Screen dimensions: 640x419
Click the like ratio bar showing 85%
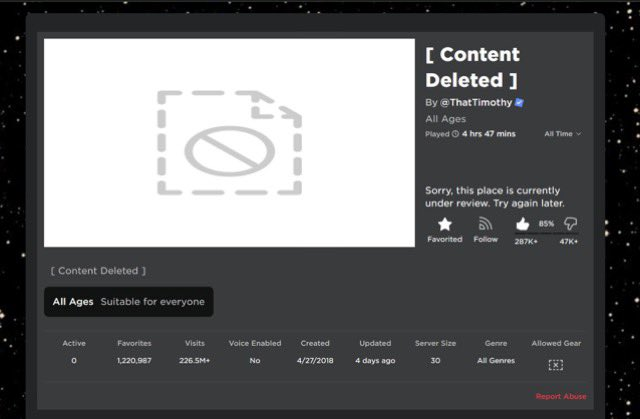[547, 233]
